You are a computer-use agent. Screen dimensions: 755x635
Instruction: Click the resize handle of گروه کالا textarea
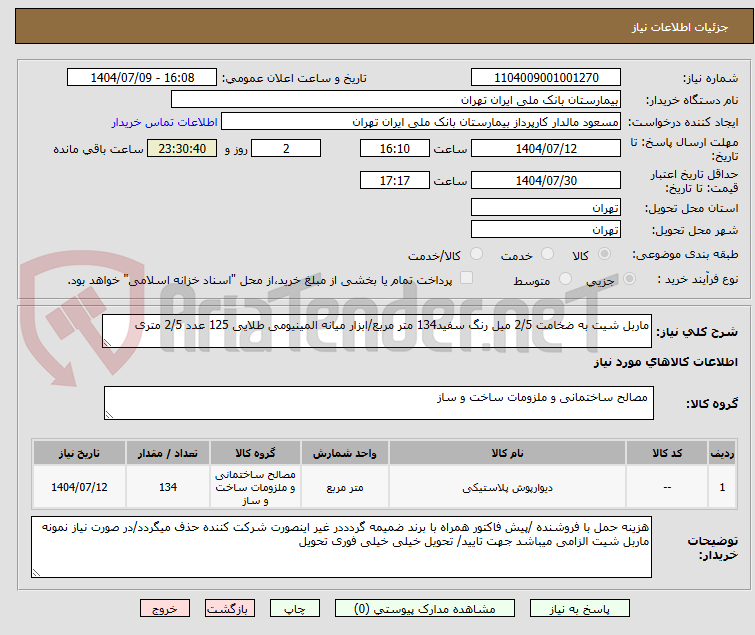pyautogui.click(x=109, y=415)
